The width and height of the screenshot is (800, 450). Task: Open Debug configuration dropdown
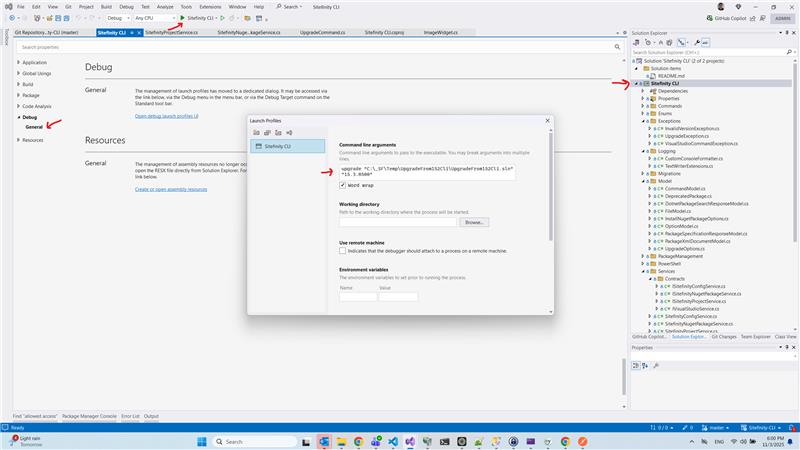[x=118, y=18]
